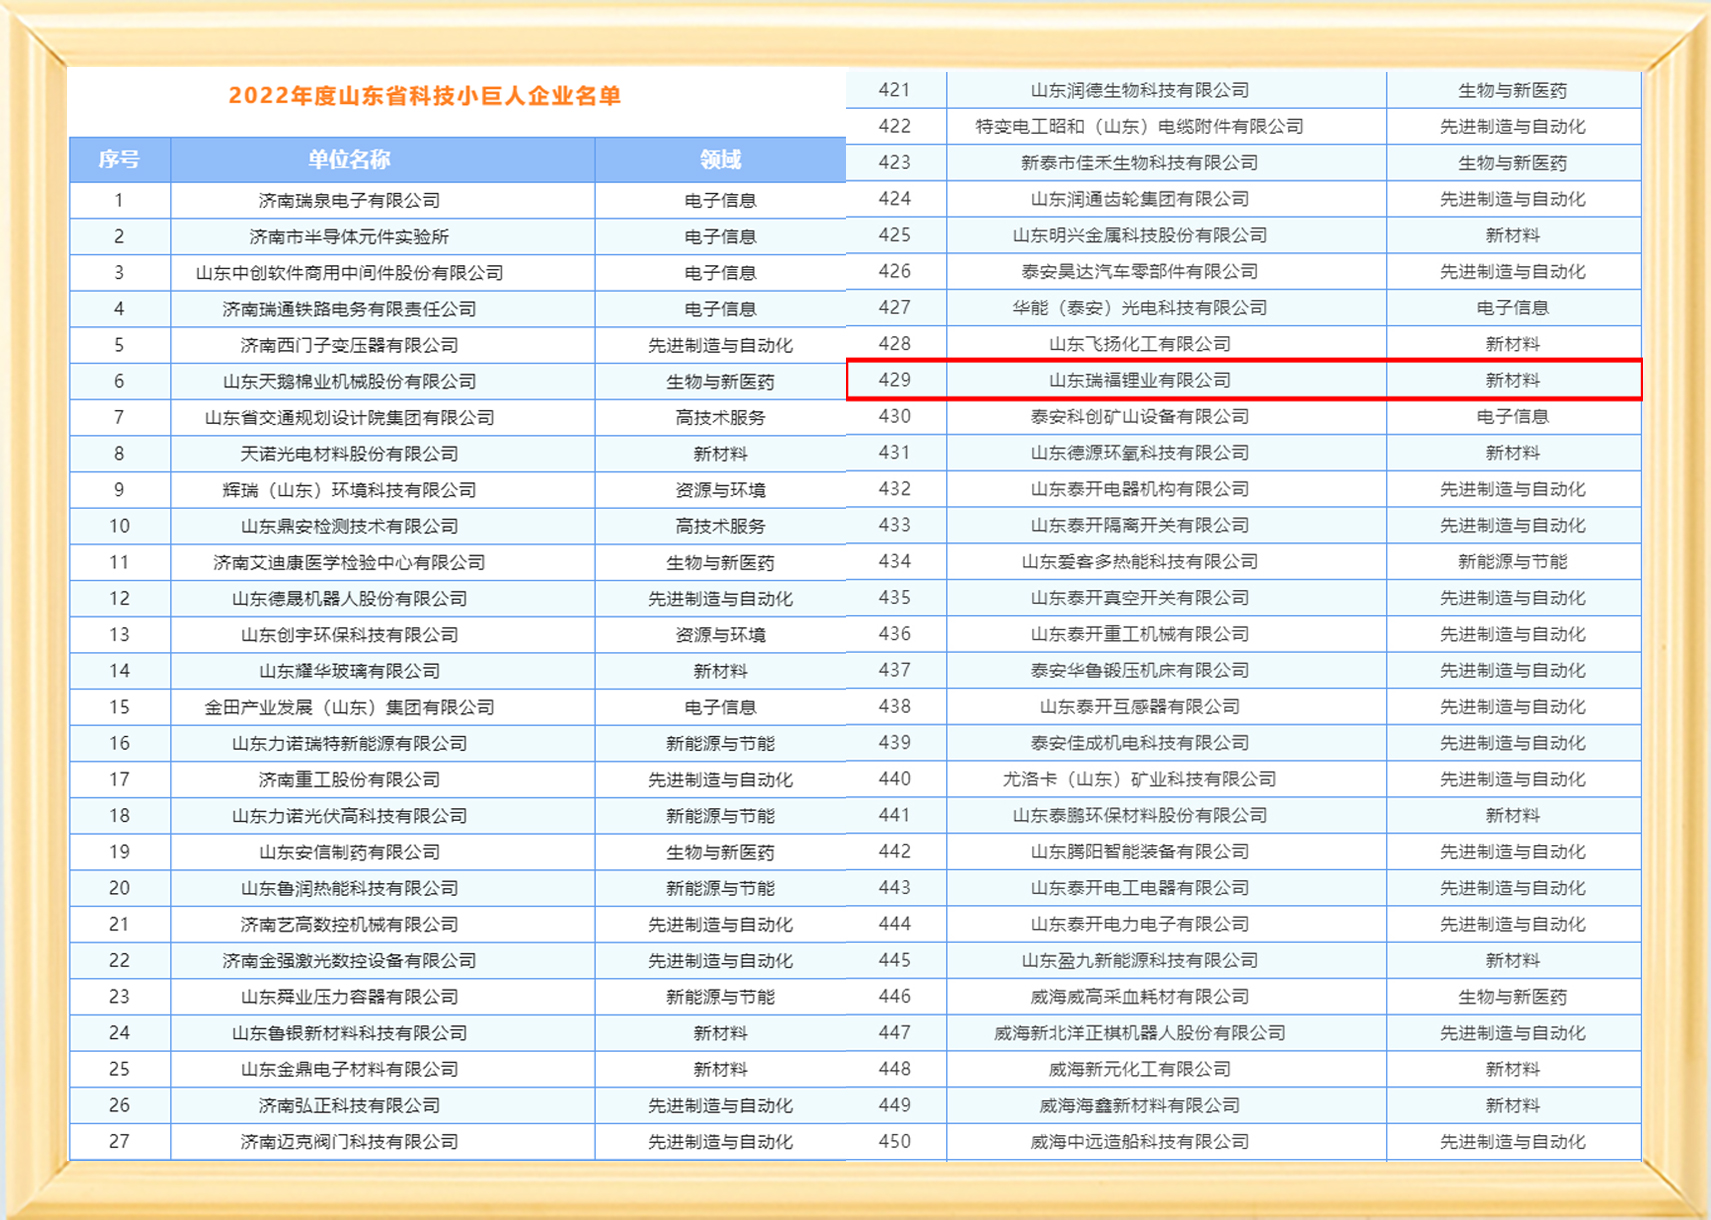Click 泰安华鲁锻压机床有限公司
This screenshot has width=1711, height=1220.
1139,670
